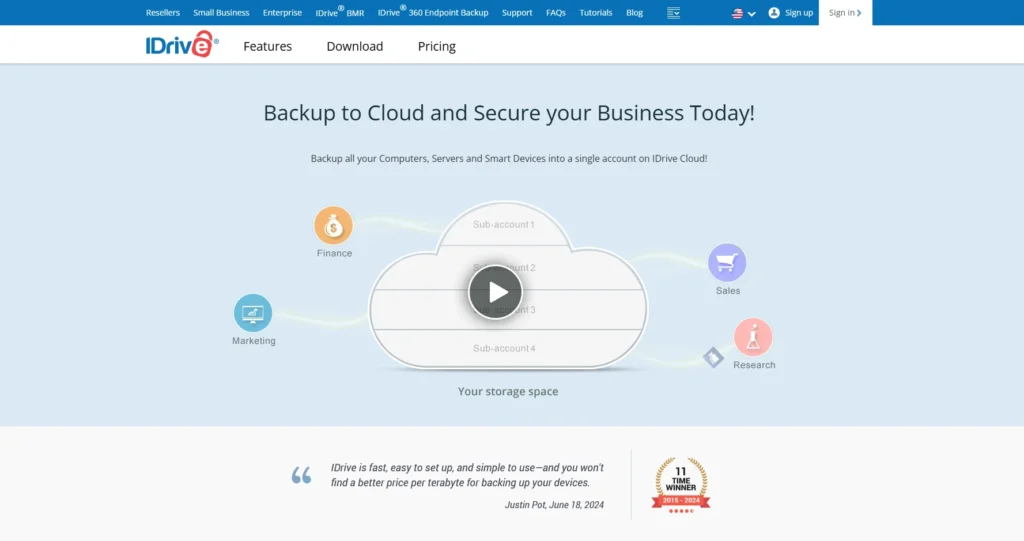The width and height of the screenshot is (1024, 541).
Task: Click the Marketing monitor icon
Action: [253, 313]
